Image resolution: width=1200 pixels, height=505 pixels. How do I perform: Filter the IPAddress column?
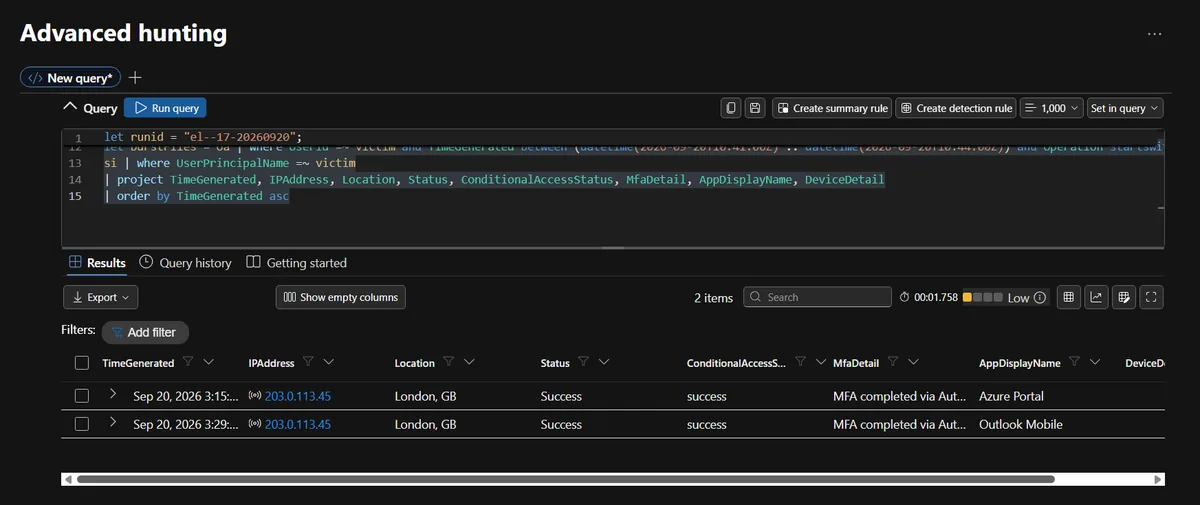(x=308, y=362)
